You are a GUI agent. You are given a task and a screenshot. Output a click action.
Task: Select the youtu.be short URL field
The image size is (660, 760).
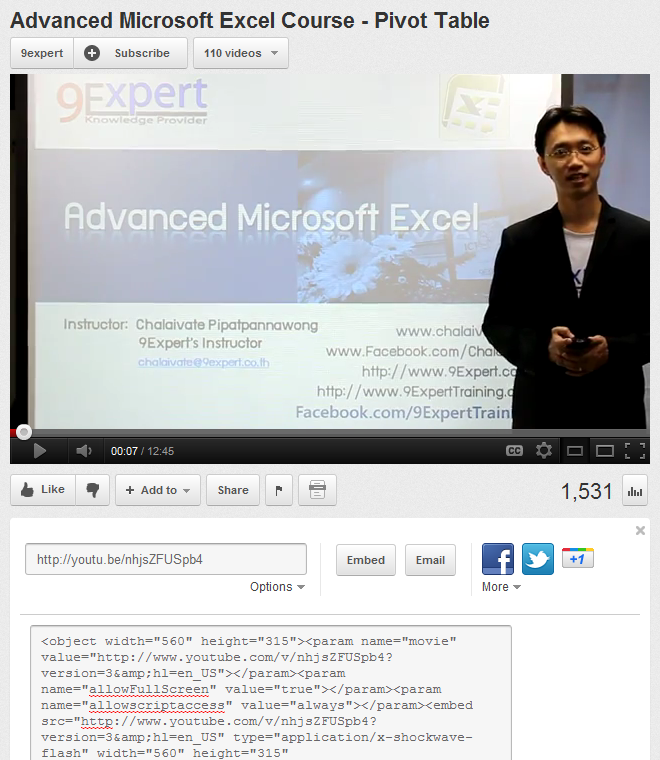click(x=166, y=559)
